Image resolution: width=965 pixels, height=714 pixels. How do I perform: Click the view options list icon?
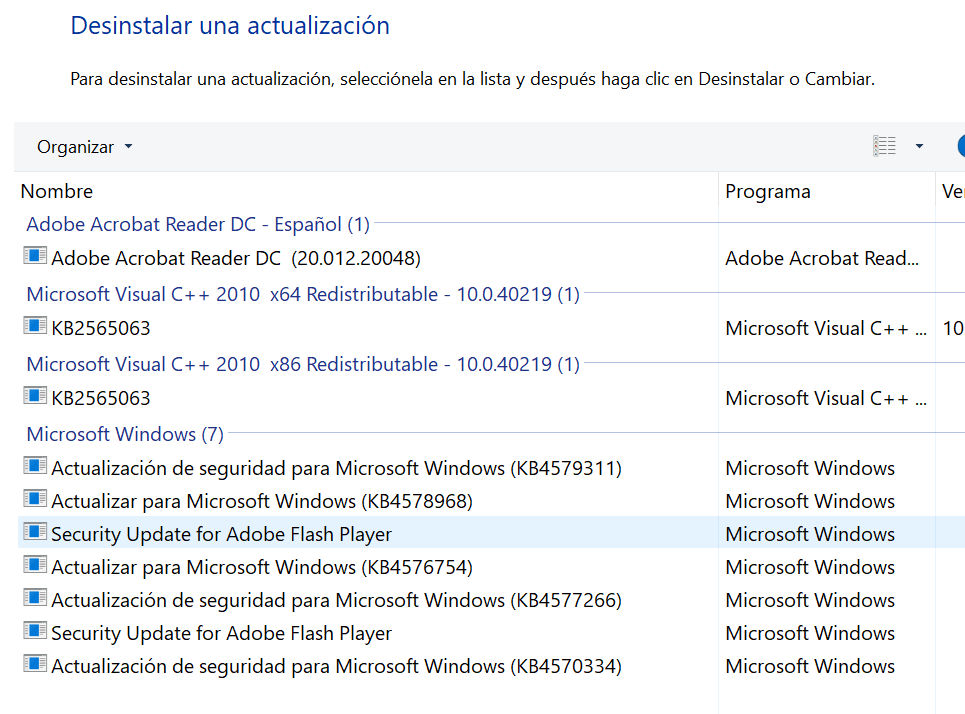[884, 146]
